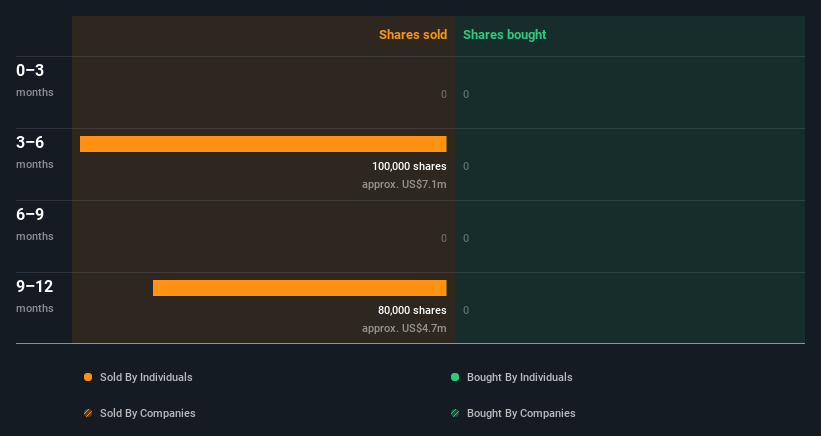Select the 9–12 months row label
The width and height of the screenshot is (821, 436).
coord(35,296)
